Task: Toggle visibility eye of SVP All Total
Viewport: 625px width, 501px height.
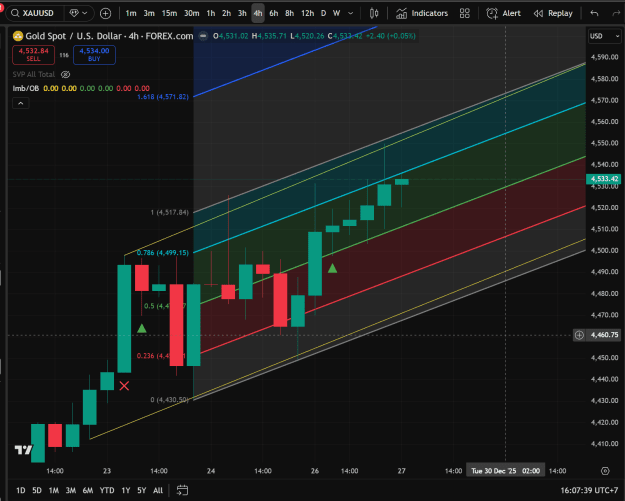Action: coord(65,75)
